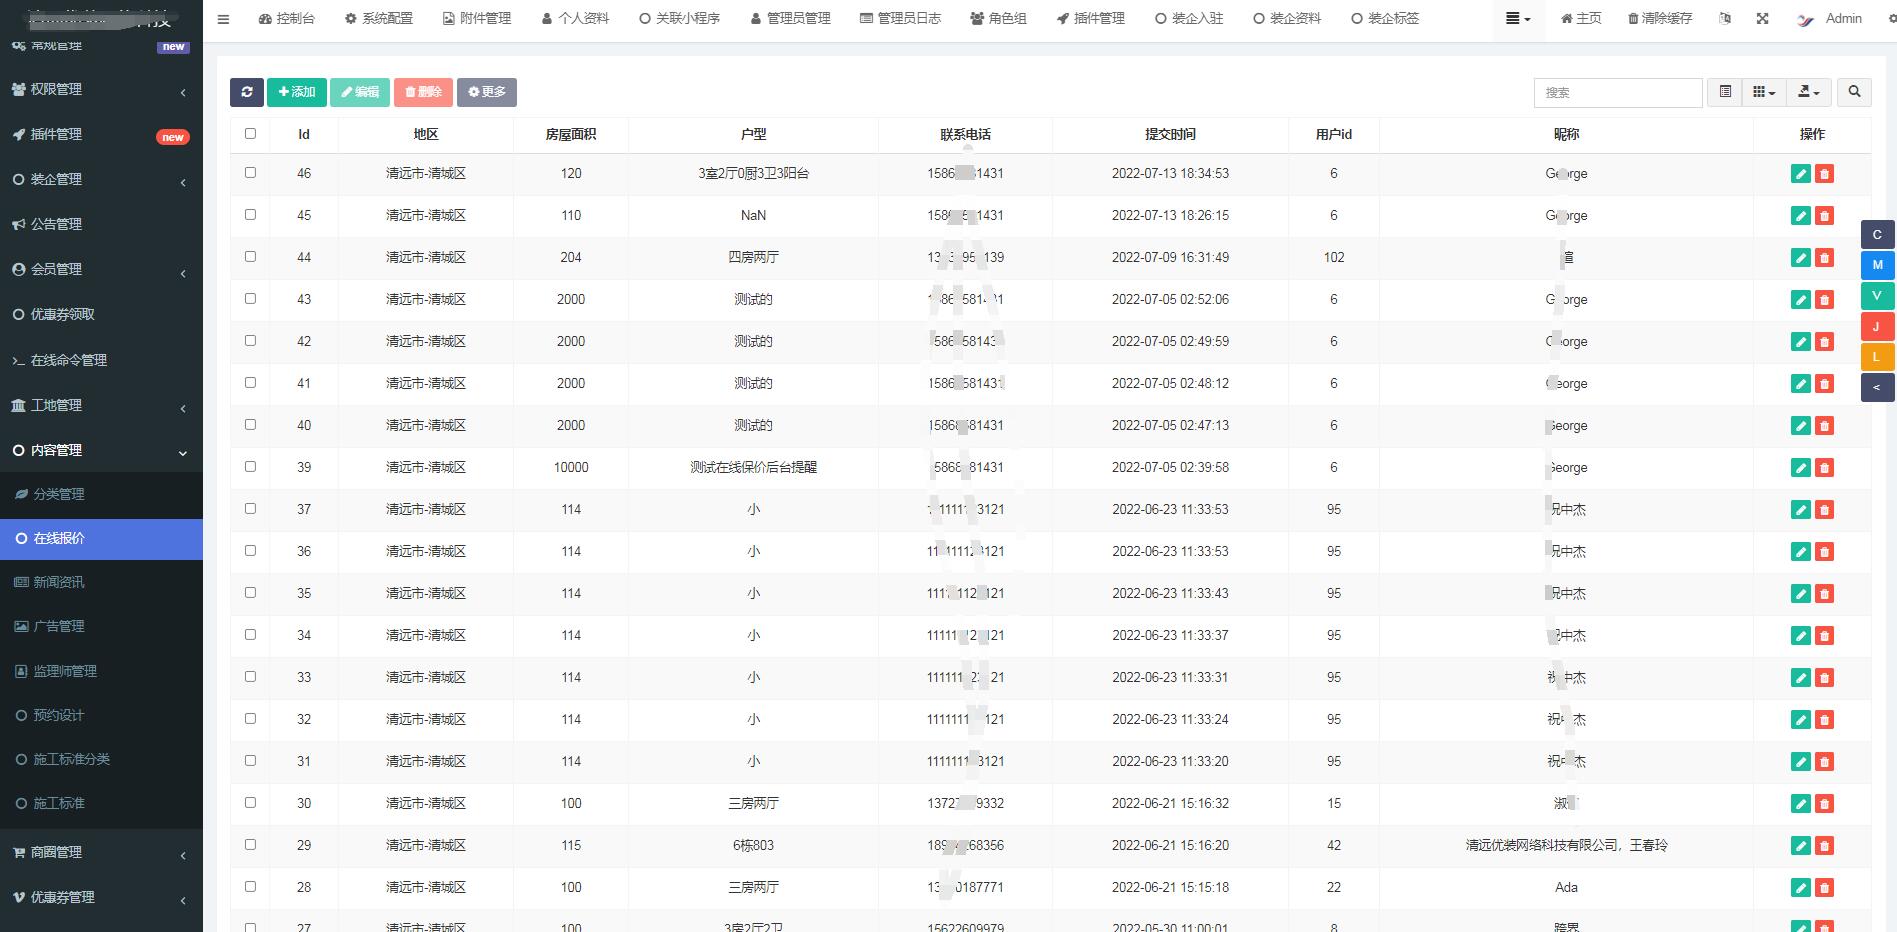Image resolution: width=1897 pixels, height=932 pixels.
Task: Toggle the table card view icon
Action: tap(1725, 92)
